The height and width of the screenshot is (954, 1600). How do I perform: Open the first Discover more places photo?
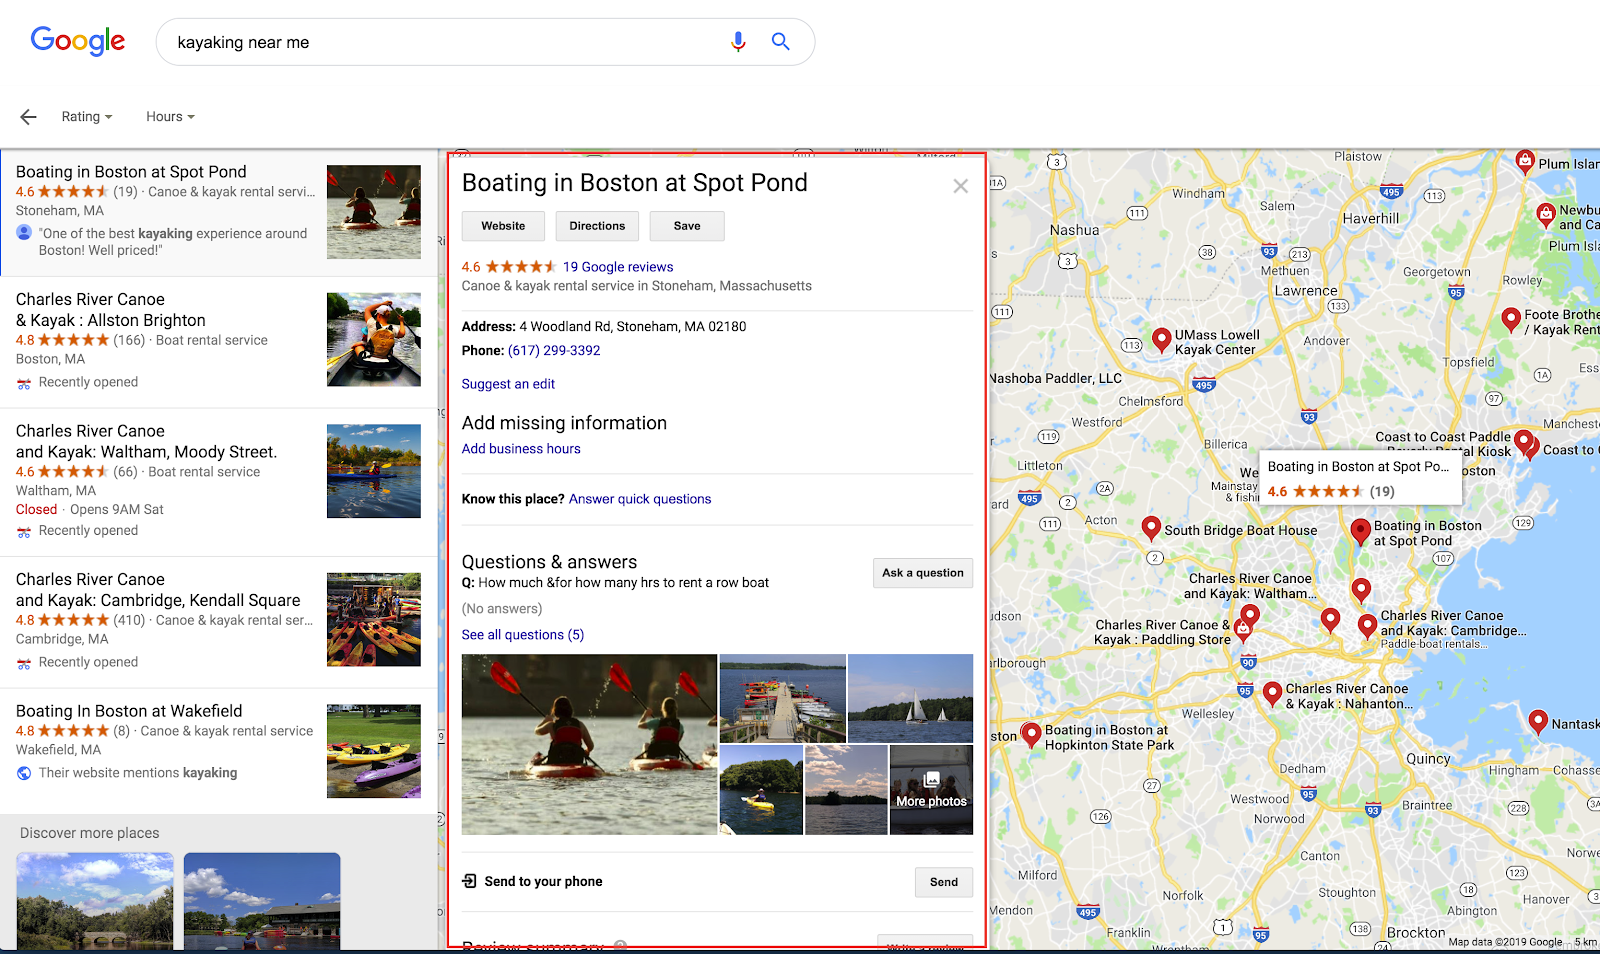point(95,901)
